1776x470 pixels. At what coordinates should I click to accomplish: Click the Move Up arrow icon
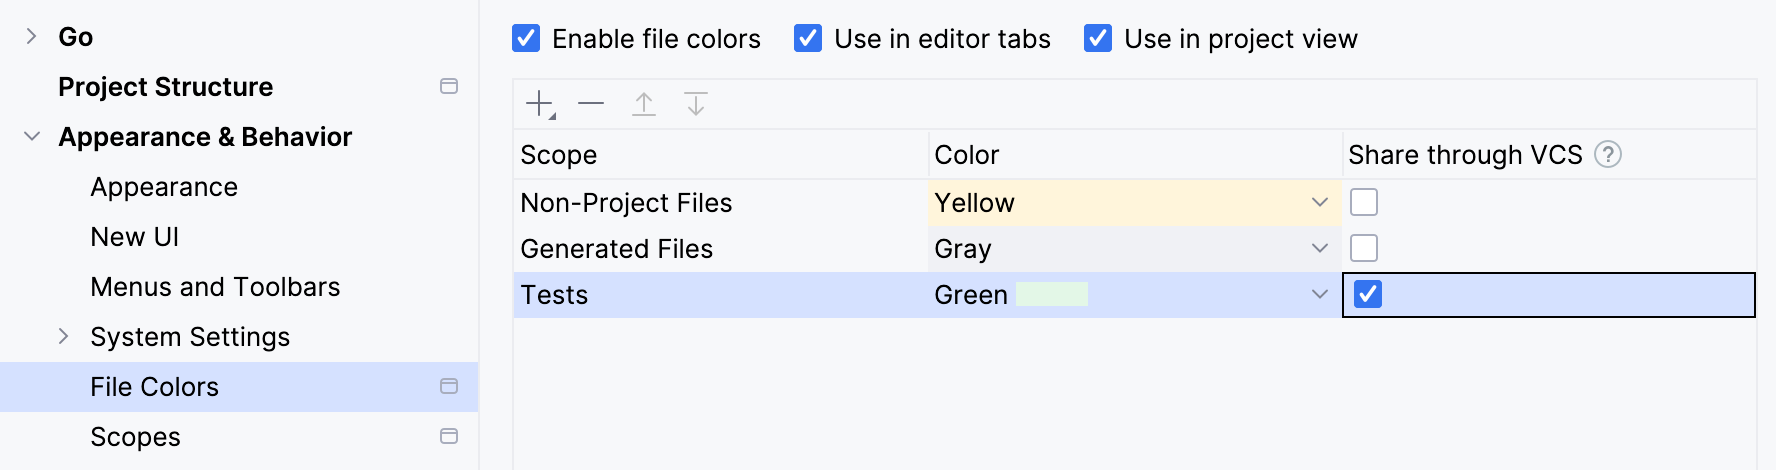[x=644, y=104]
